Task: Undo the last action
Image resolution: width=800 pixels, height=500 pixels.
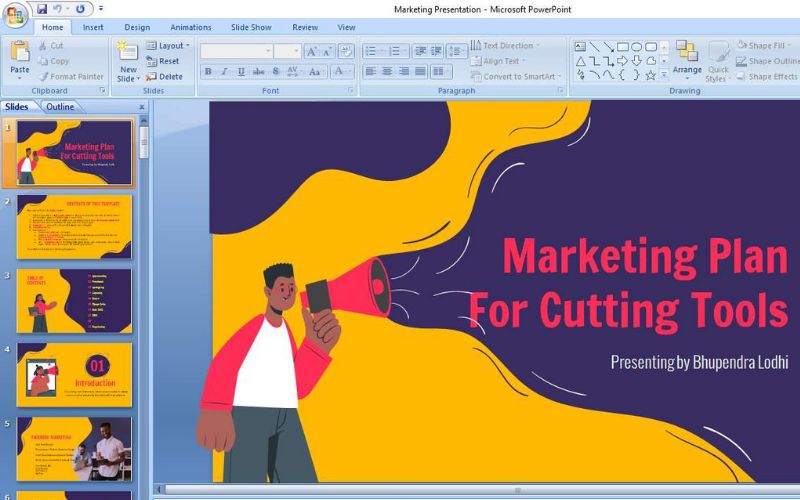Action: click(58, 9)
